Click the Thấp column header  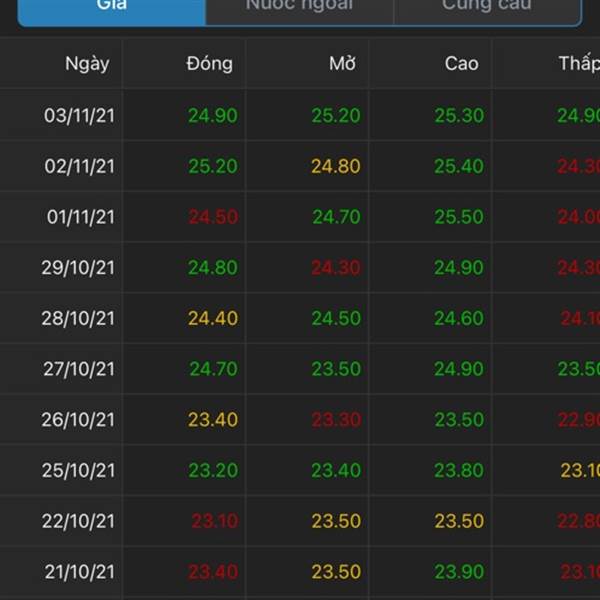[579, 64]
